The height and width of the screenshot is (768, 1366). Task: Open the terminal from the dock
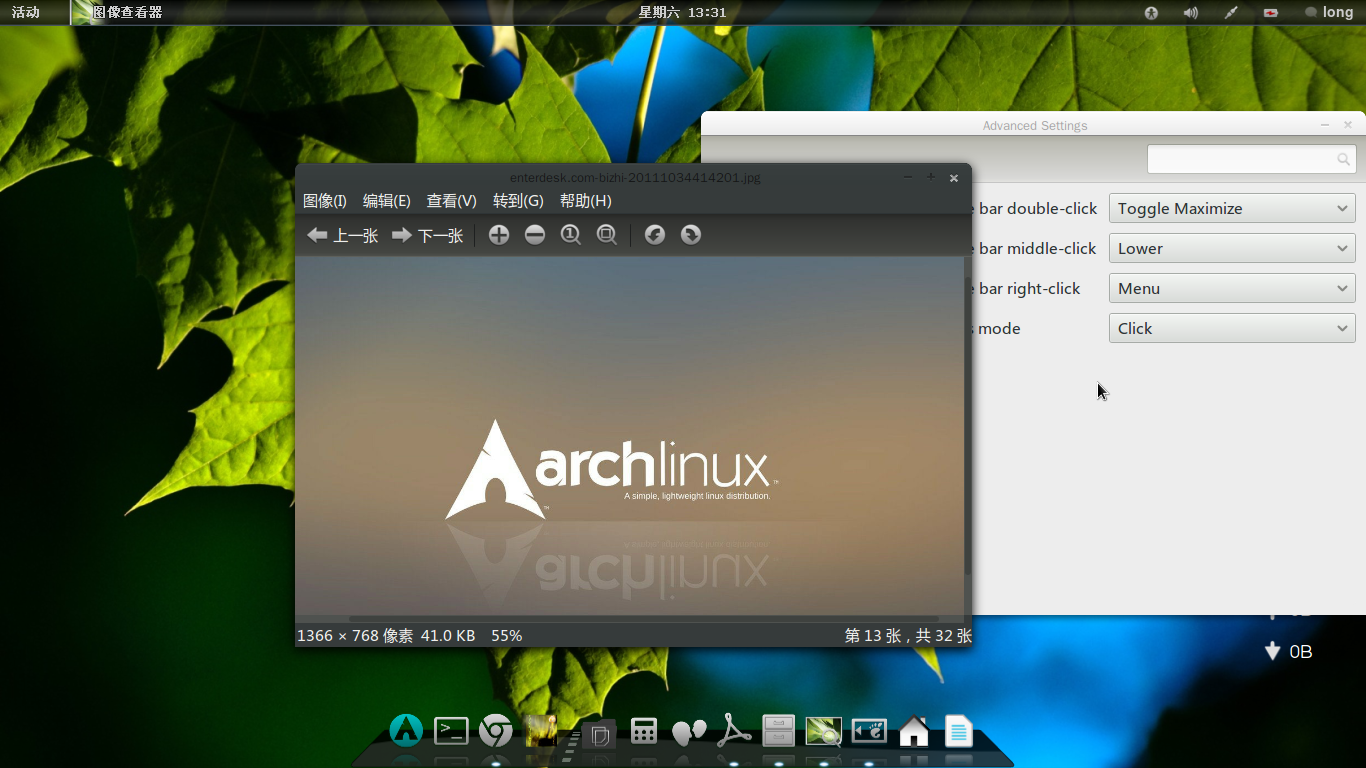click(451, 731)
